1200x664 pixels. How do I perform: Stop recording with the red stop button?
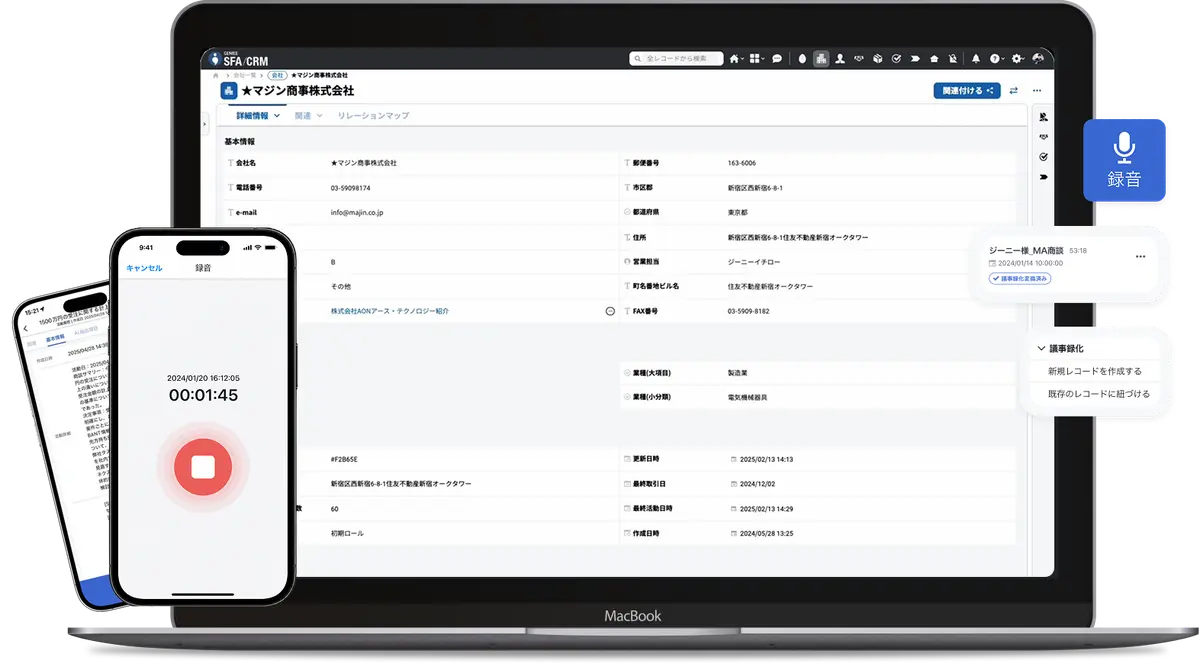(203, 467)
